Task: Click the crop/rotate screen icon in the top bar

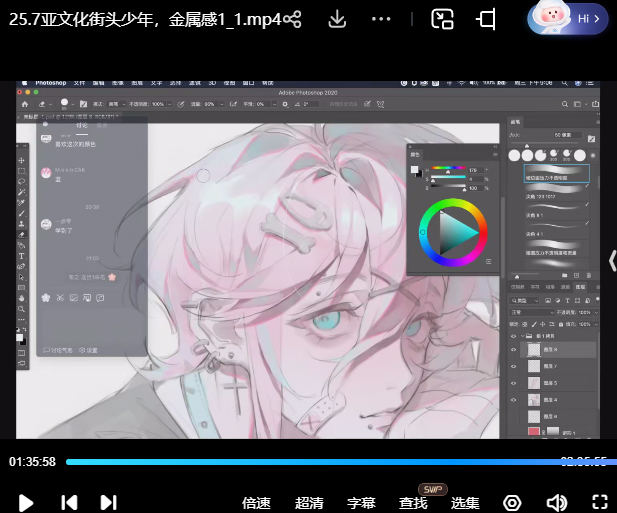Action: click(x=487, y=19)
